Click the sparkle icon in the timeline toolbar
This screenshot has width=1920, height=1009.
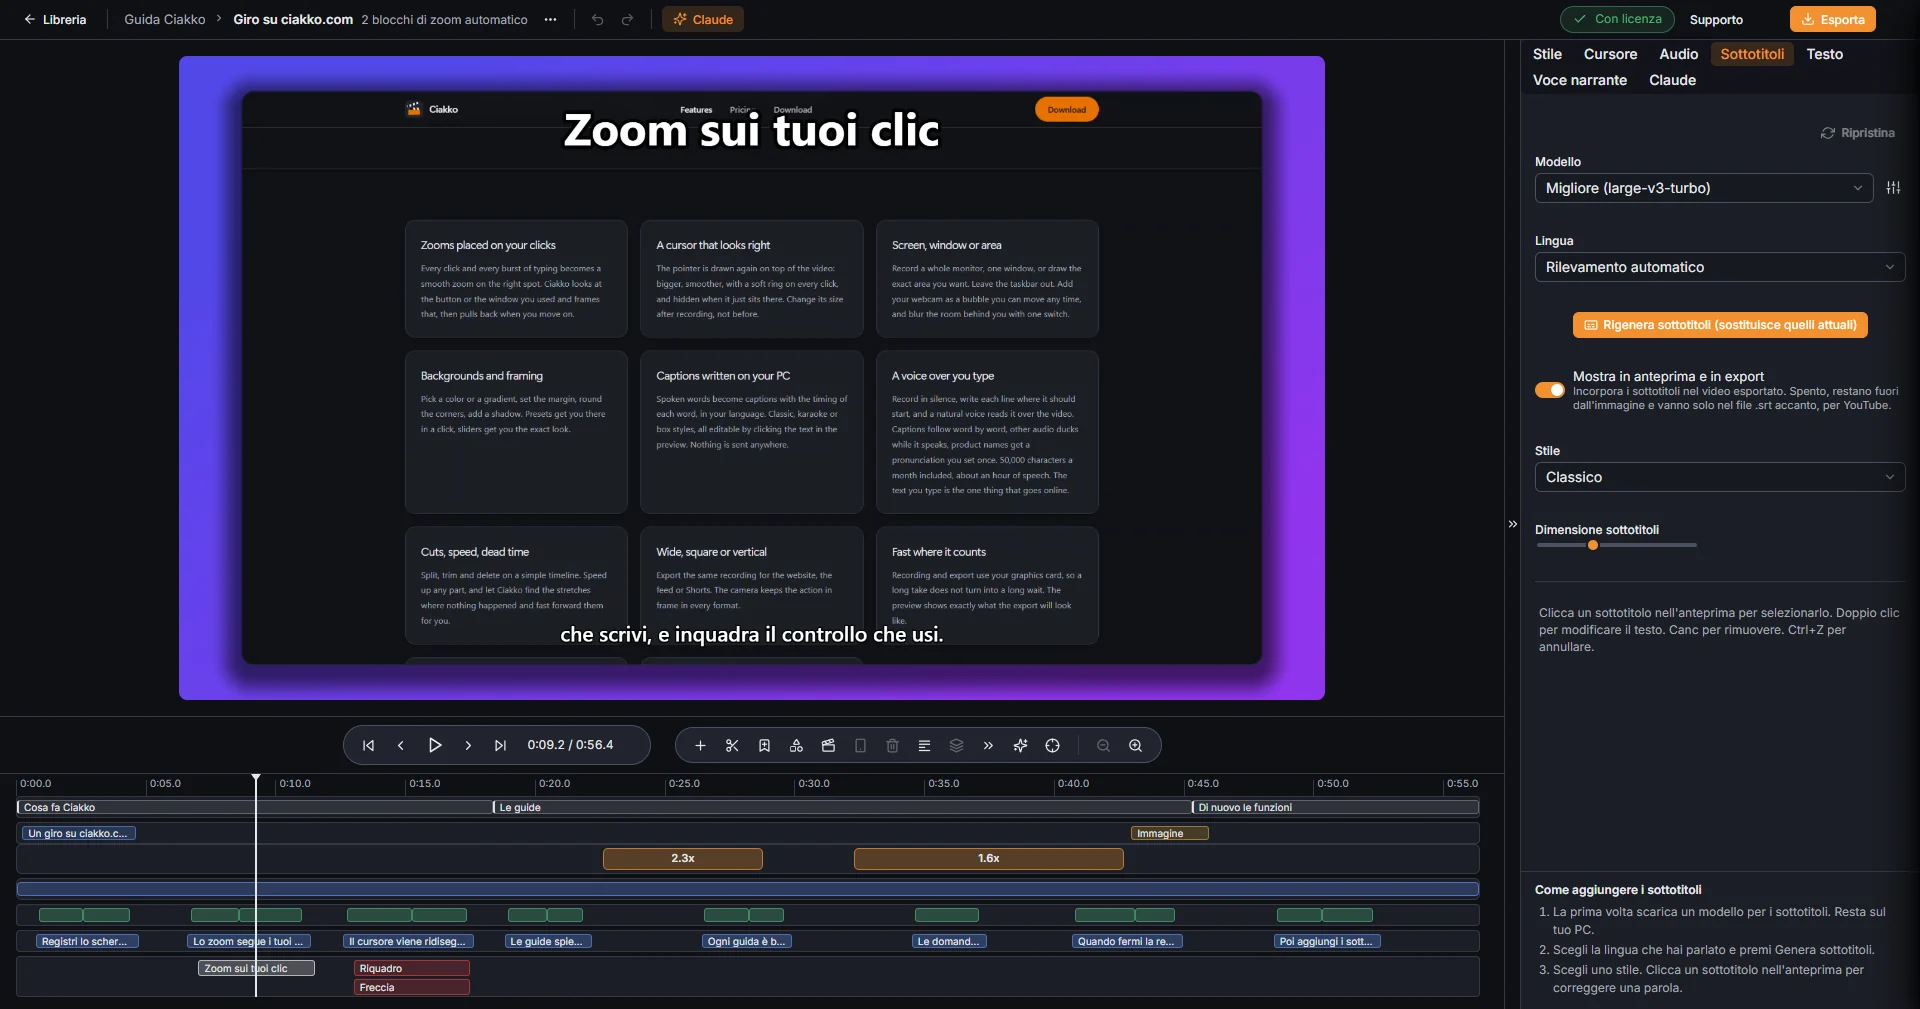click(1020, 745)
